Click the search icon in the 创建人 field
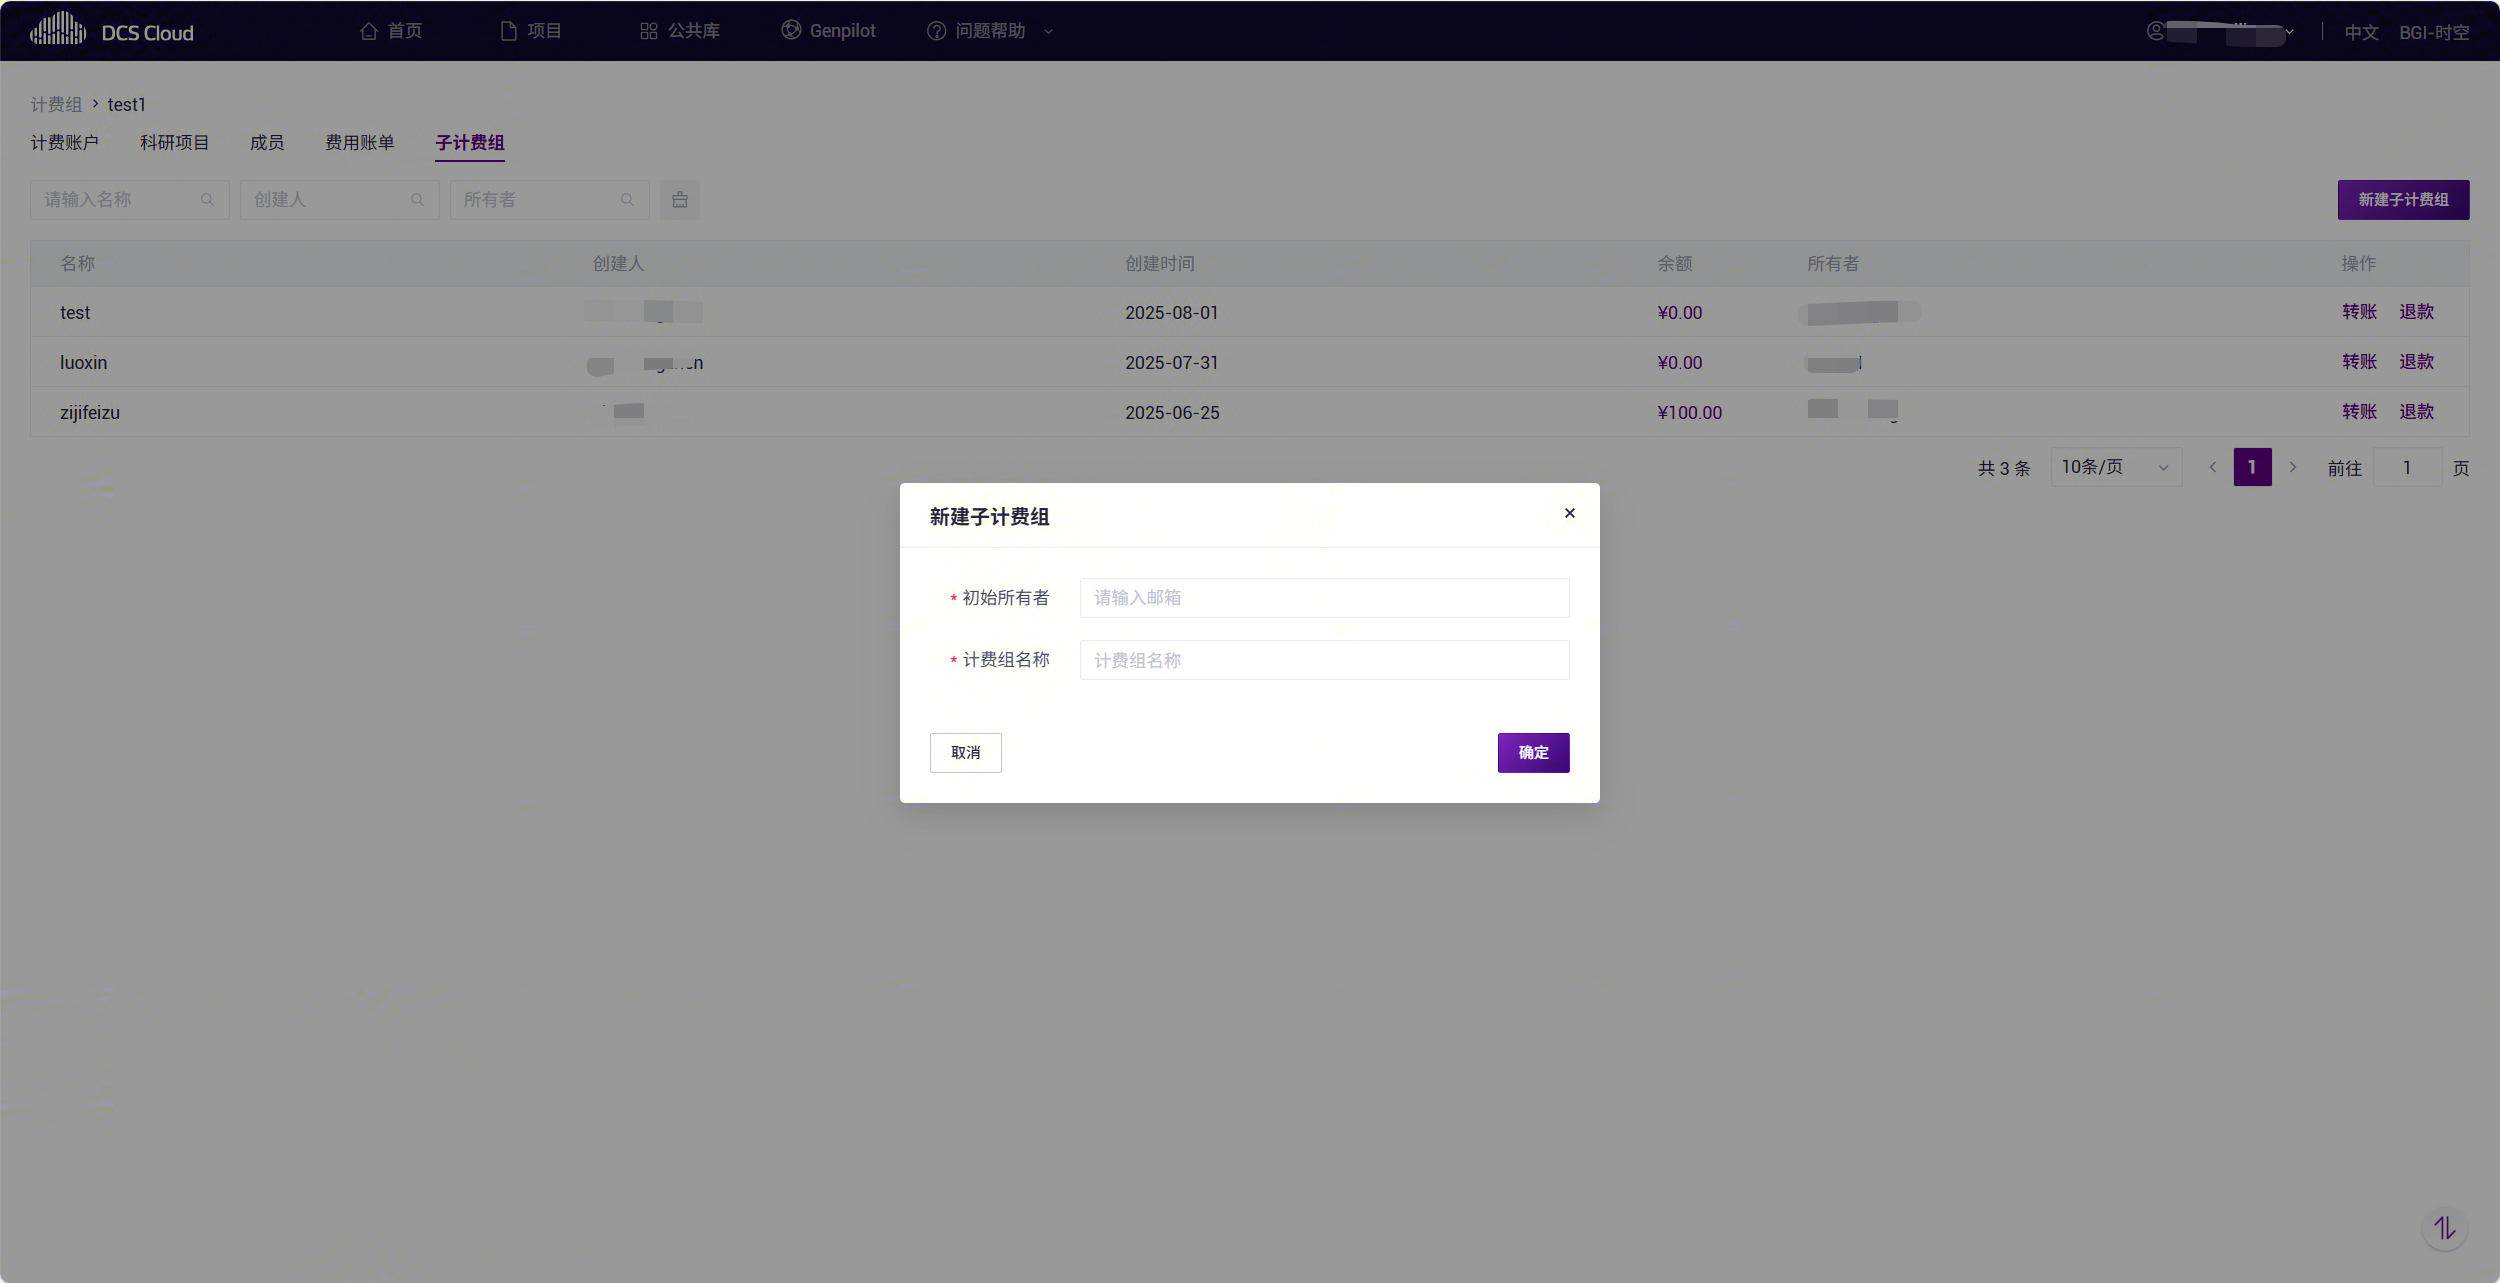The image size is (2500, 1283). coord(418,200)
